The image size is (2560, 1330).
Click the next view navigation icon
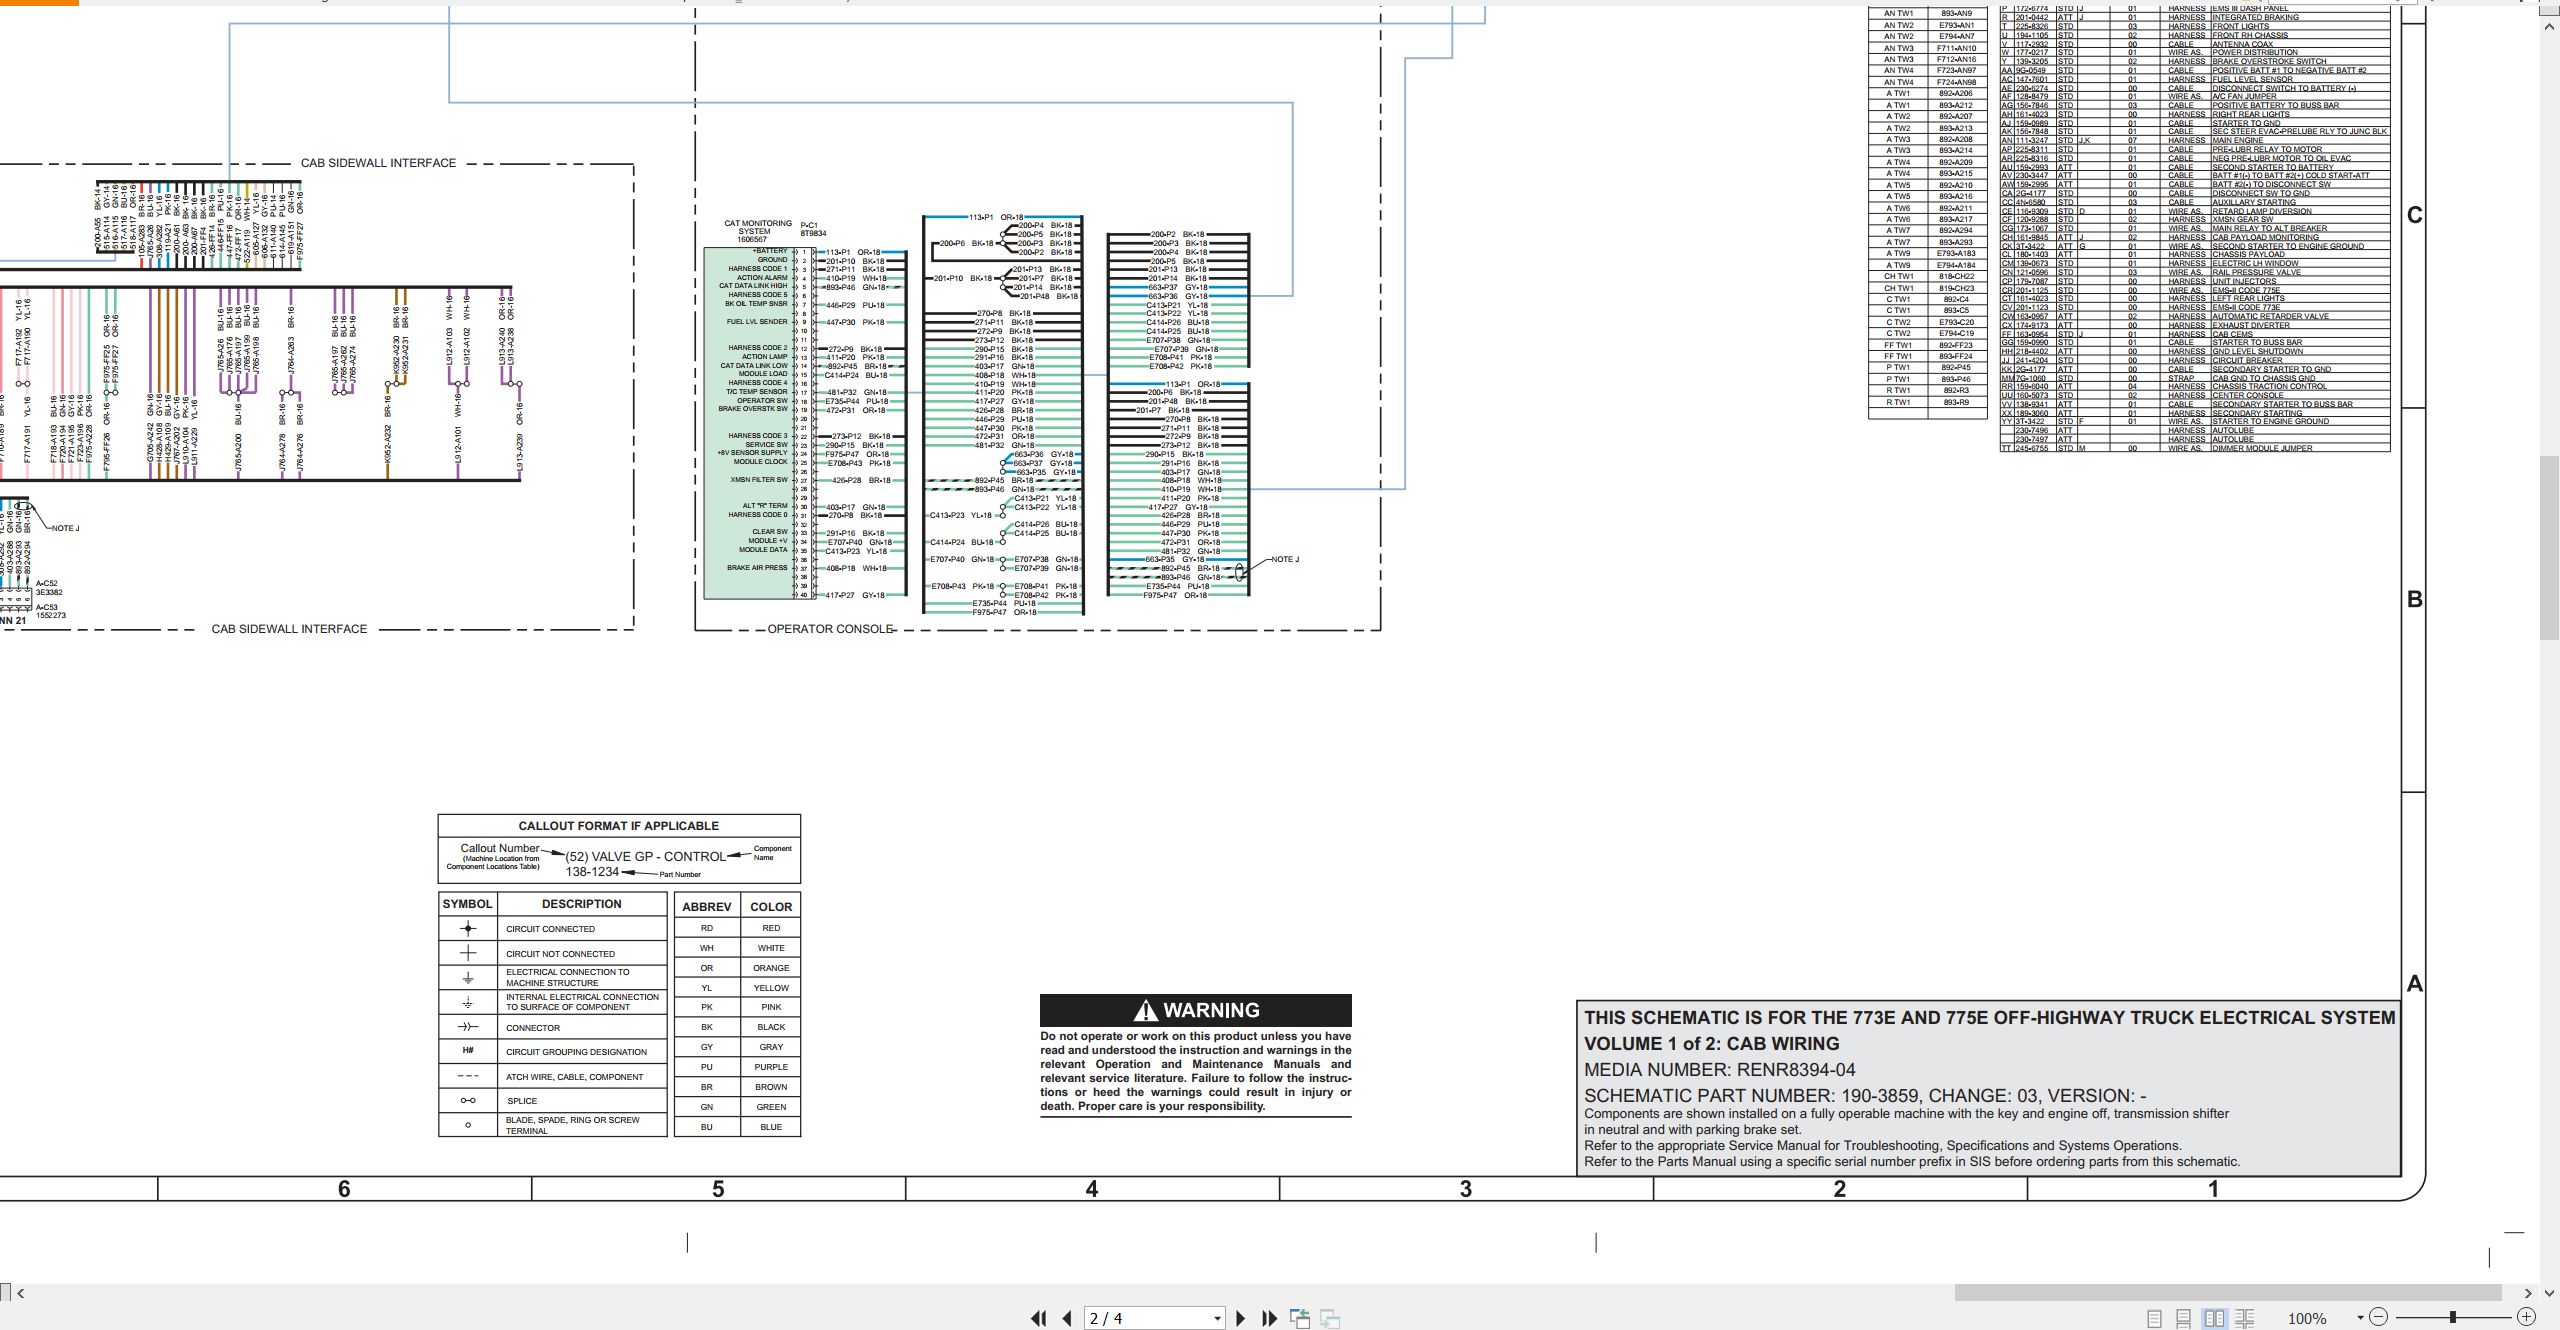pyautogui.click(x=1330, y=1318)
